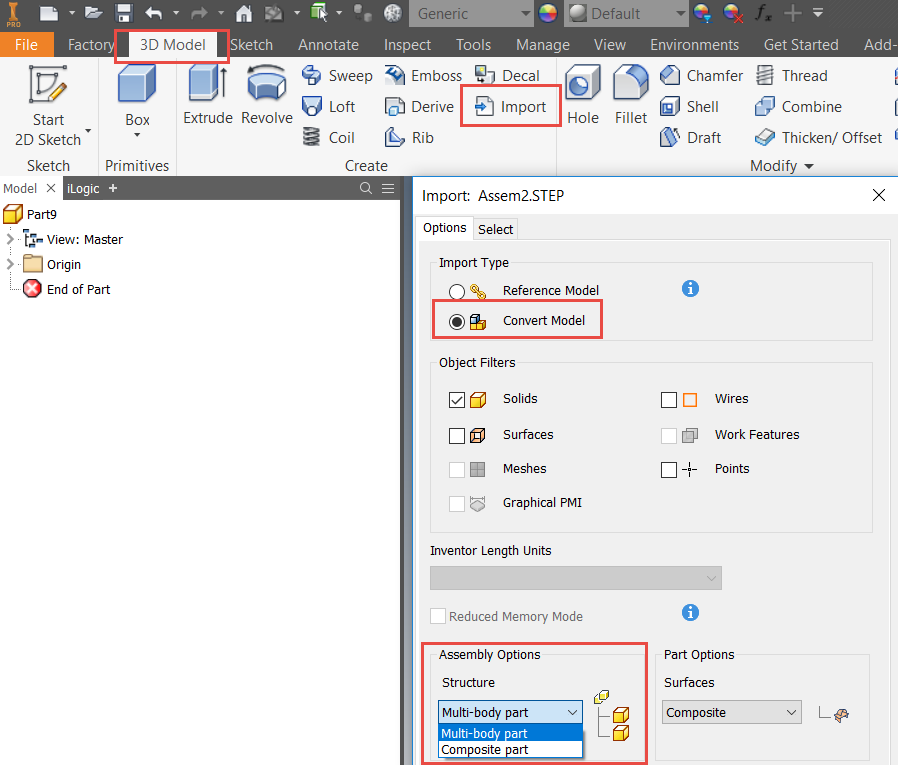
Task: Select the Combine tool
Action: (x=798, y=107)
